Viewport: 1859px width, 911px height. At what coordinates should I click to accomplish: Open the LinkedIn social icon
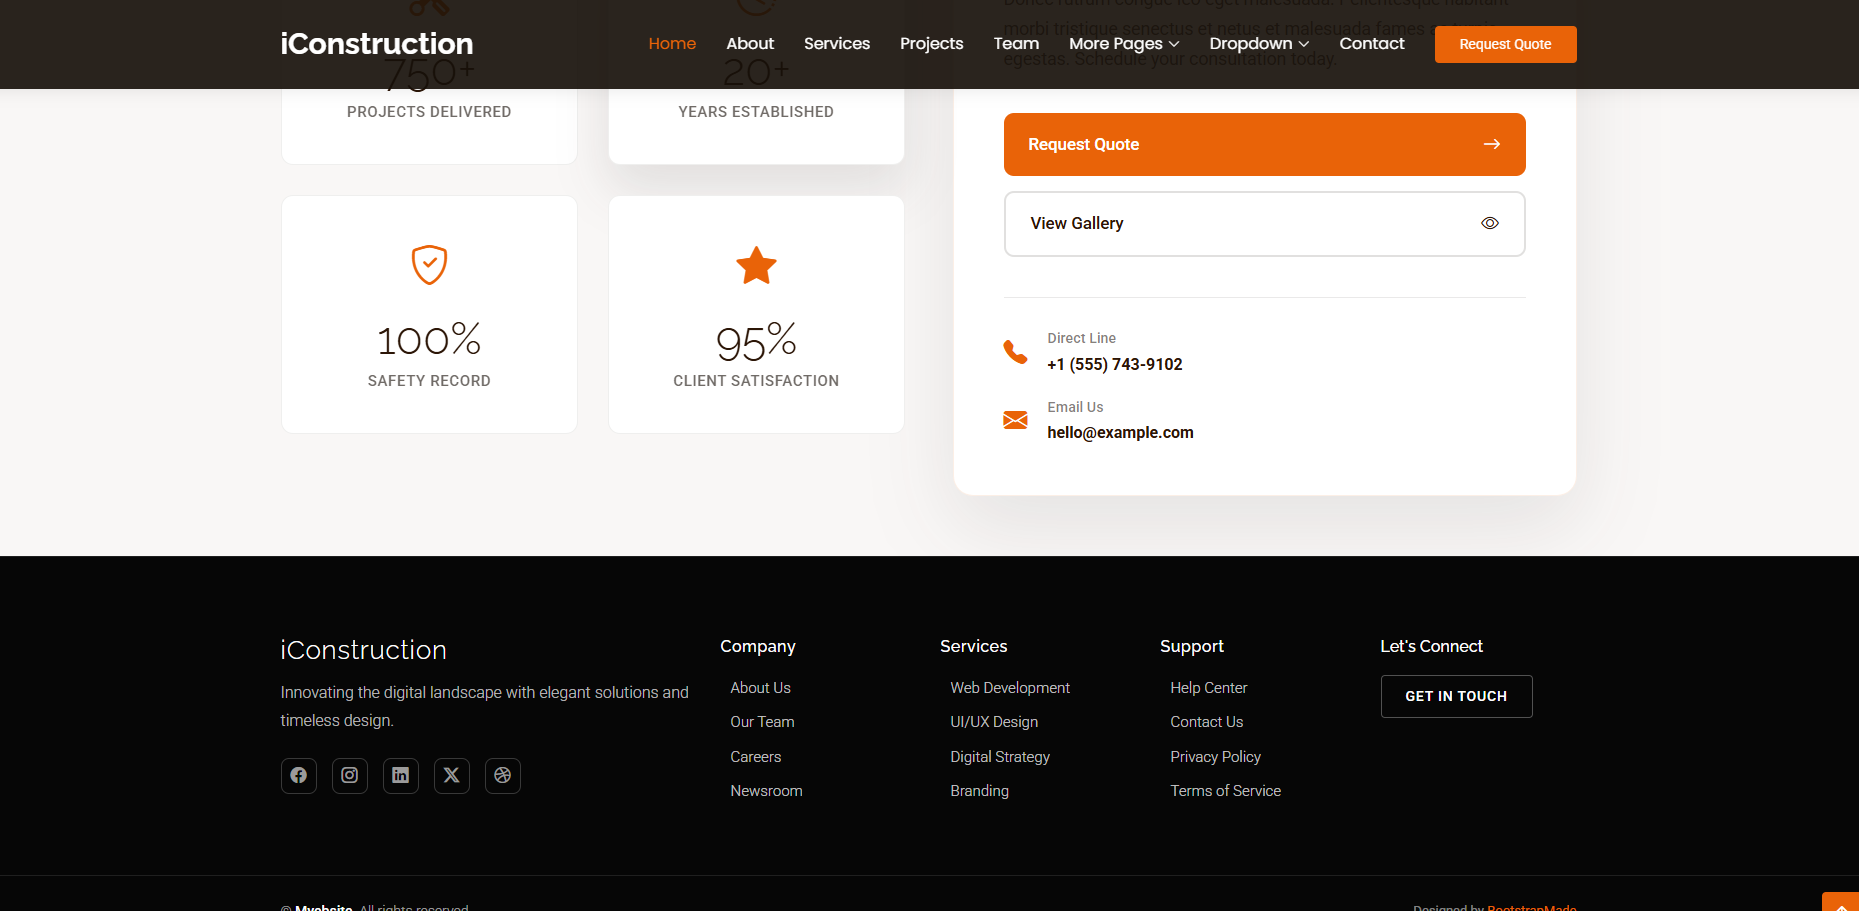pos(400,775)
